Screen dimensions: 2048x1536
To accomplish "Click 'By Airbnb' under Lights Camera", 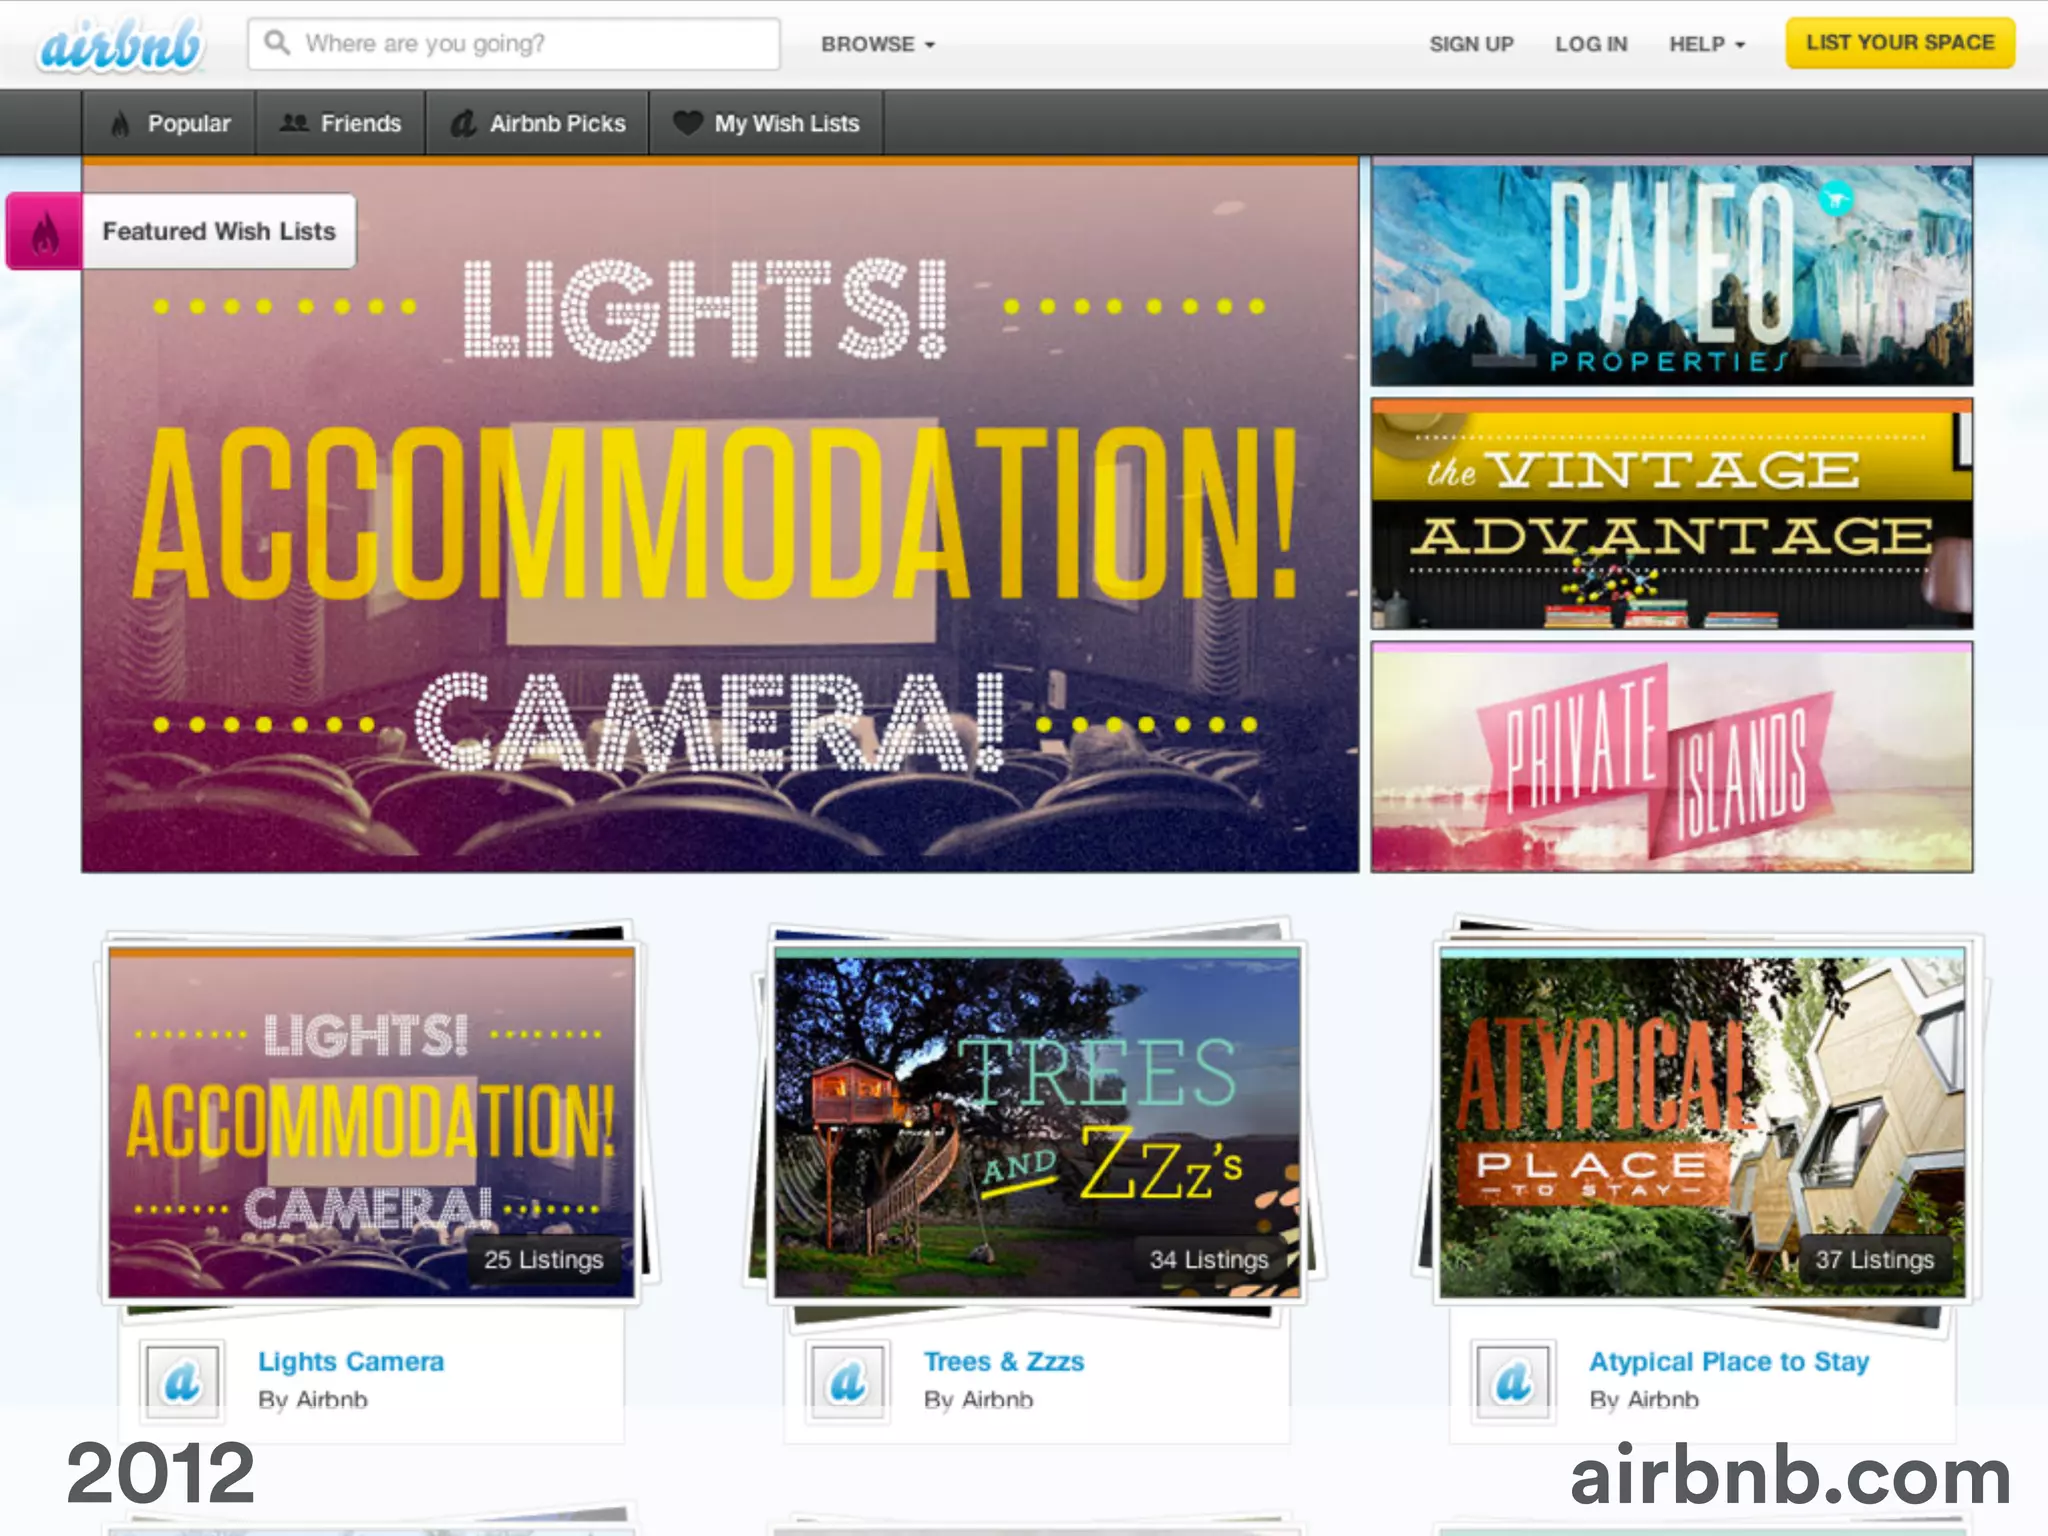I will coord(313,1400).
